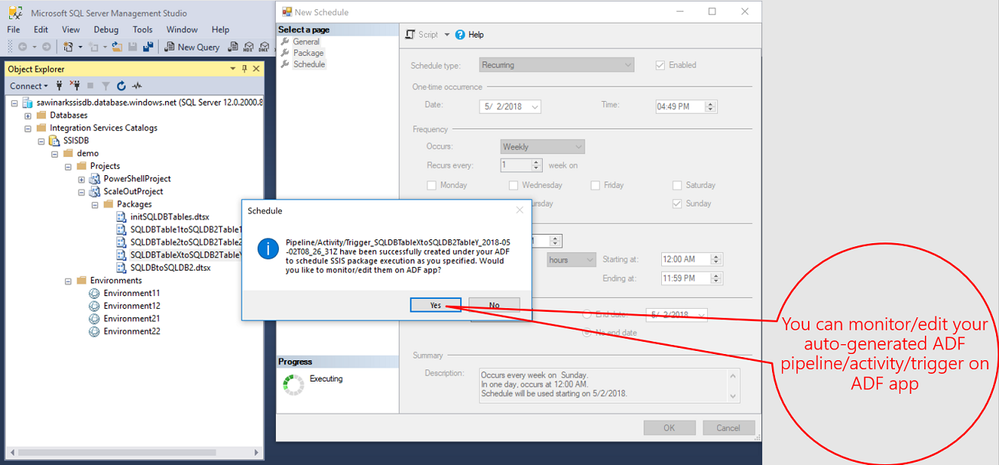Collapse the ScaleOutProject node
This screenshot has height=465, width=999.
tap(82, 192)
